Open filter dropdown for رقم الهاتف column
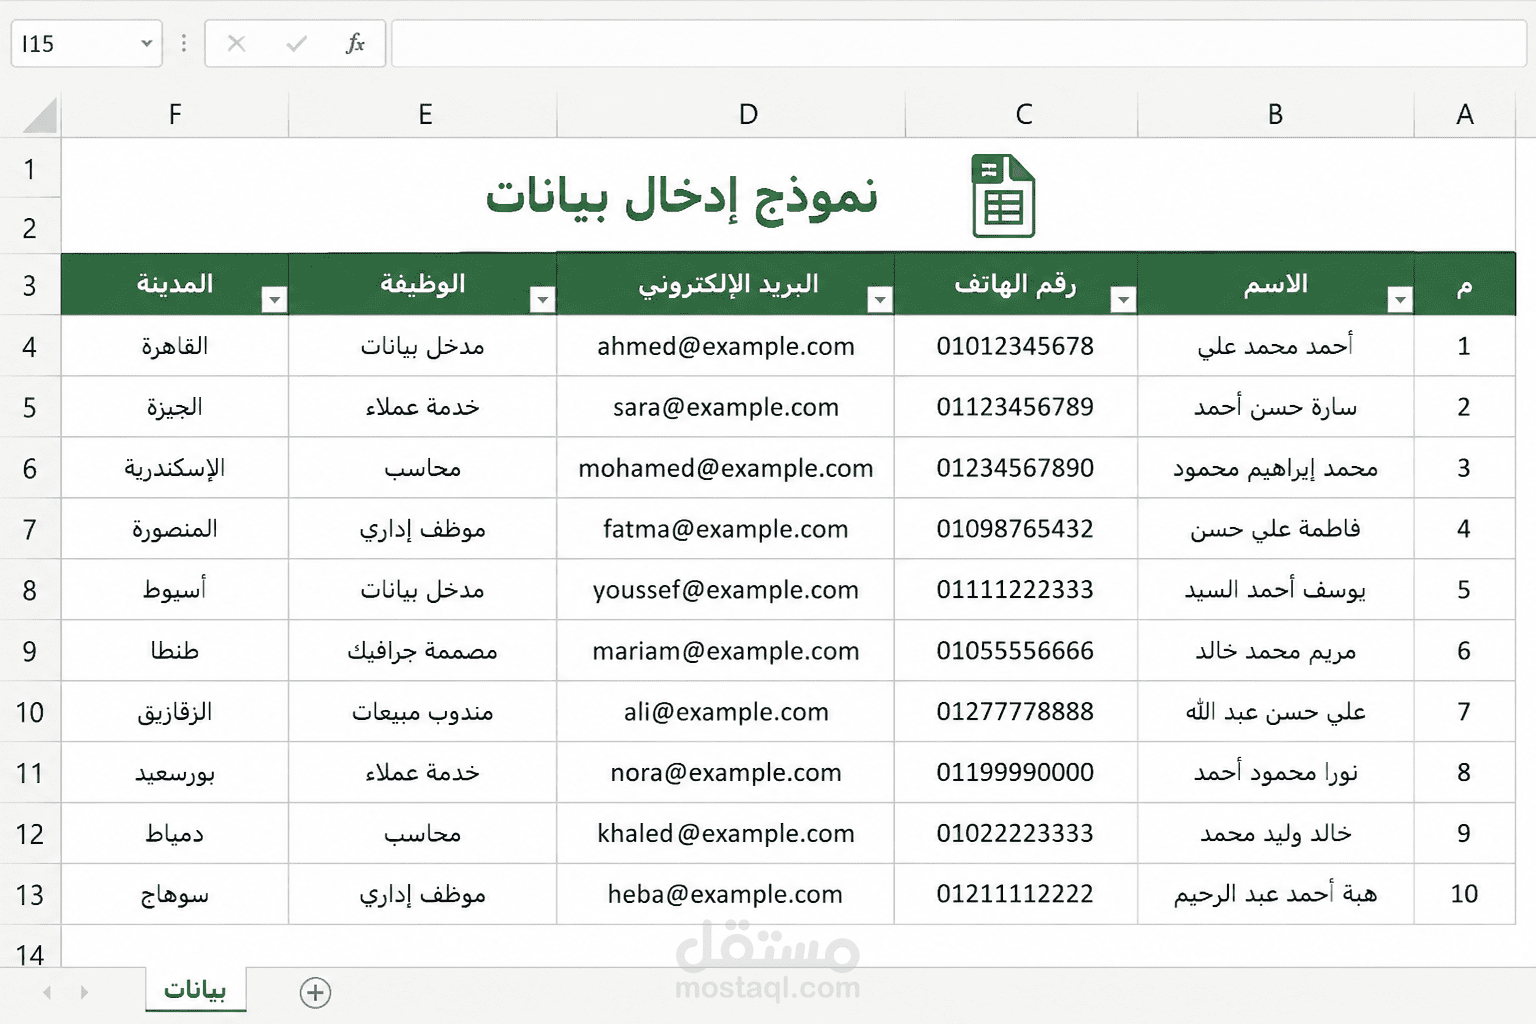This screenshot has width=1536, height=1024. pyautogui.click(x=1123, y=299)
